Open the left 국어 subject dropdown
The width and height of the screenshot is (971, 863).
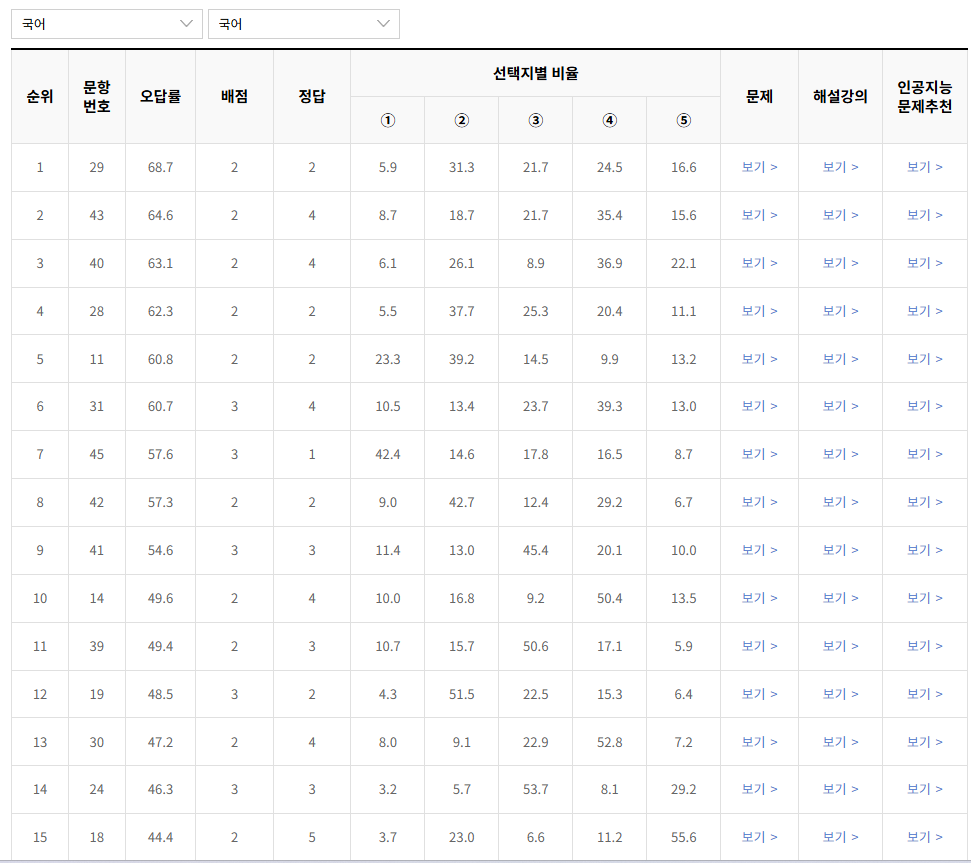click(106, 23)
